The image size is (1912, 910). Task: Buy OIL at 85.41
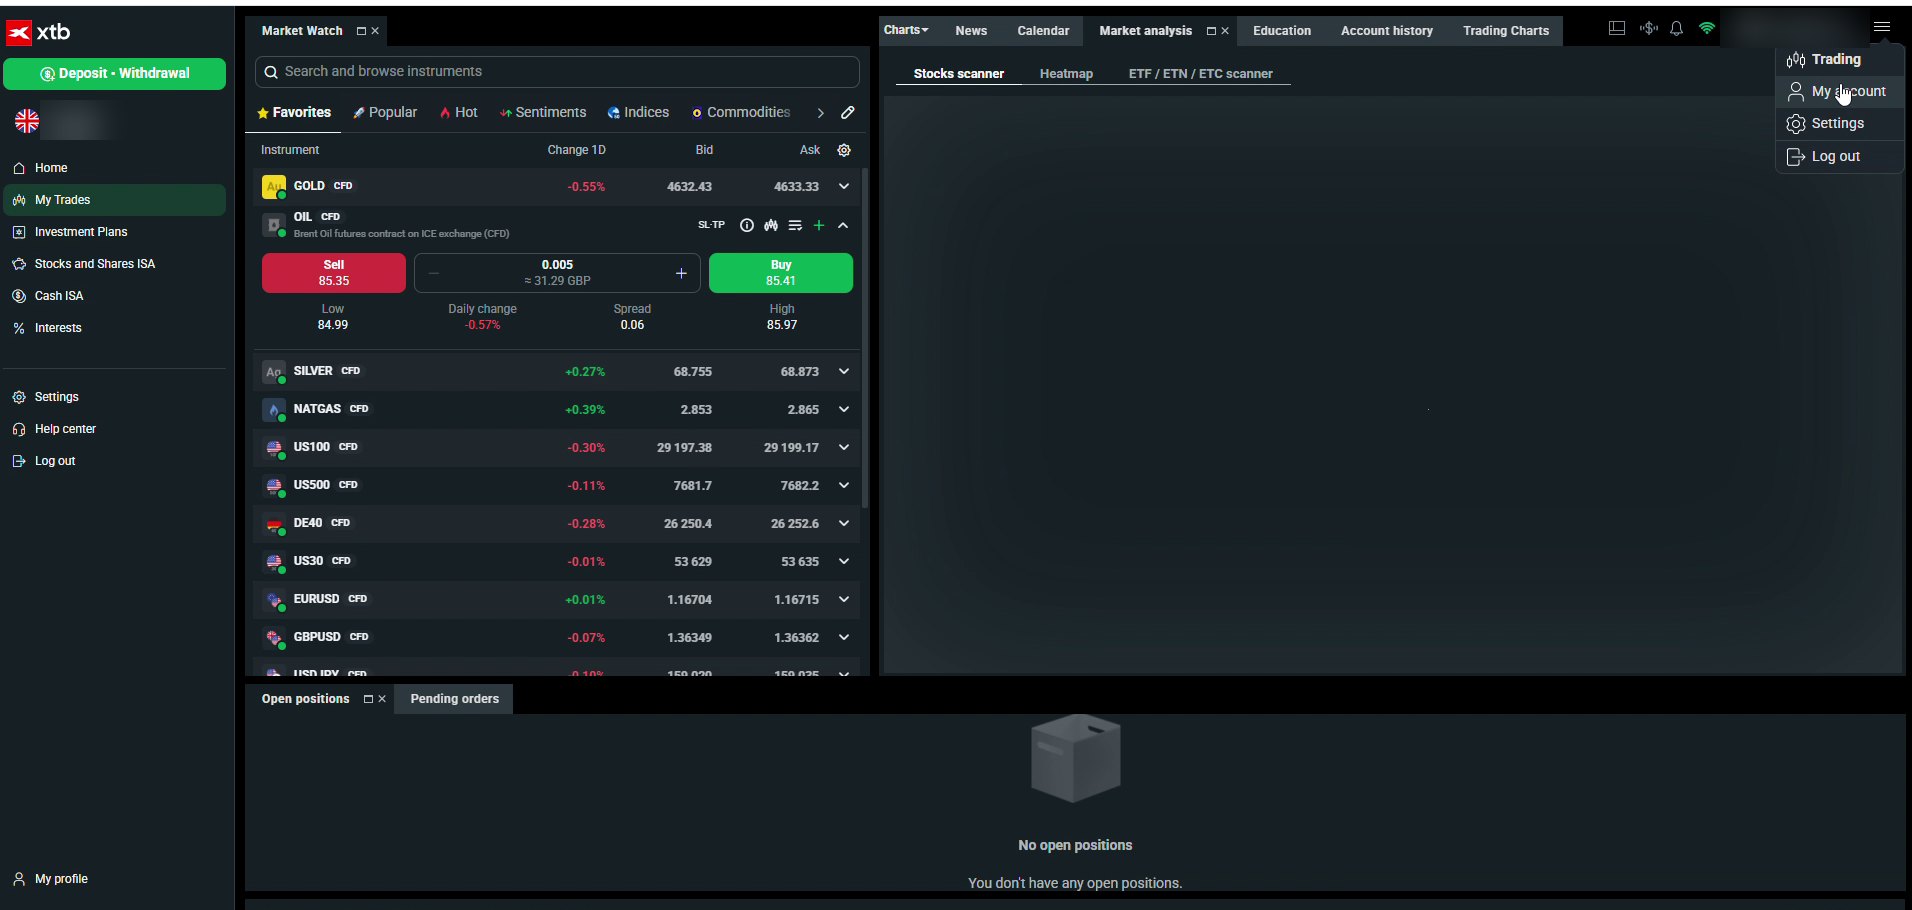(x=781, y=273)
